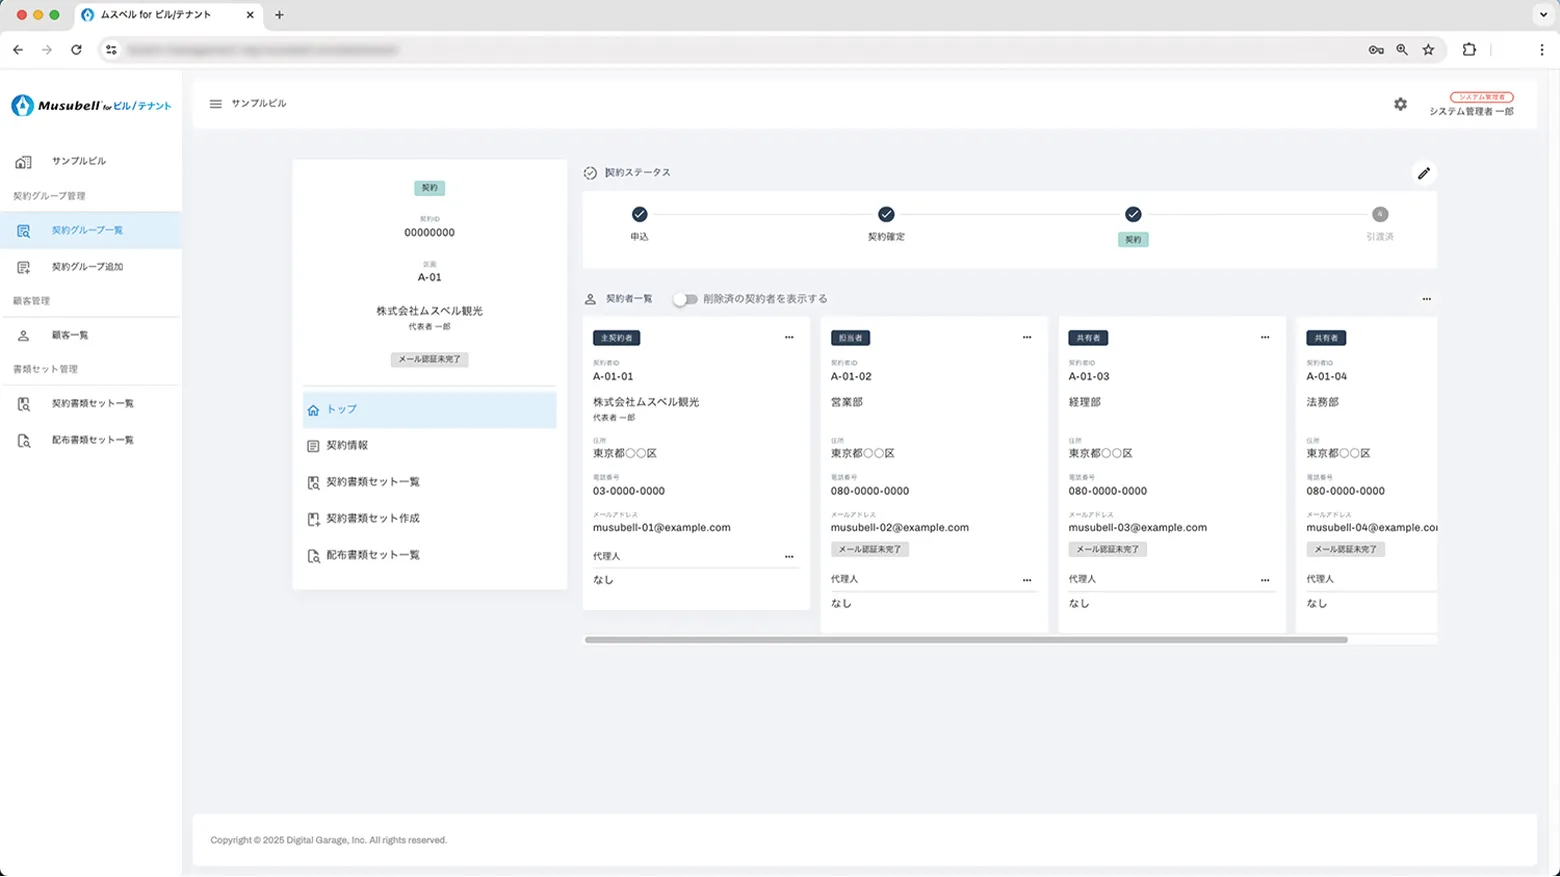The width and height of the screenshot is (1560, 877).
Task: Open more options for 主契約者 card A-01-01
Action: point(789,338)
